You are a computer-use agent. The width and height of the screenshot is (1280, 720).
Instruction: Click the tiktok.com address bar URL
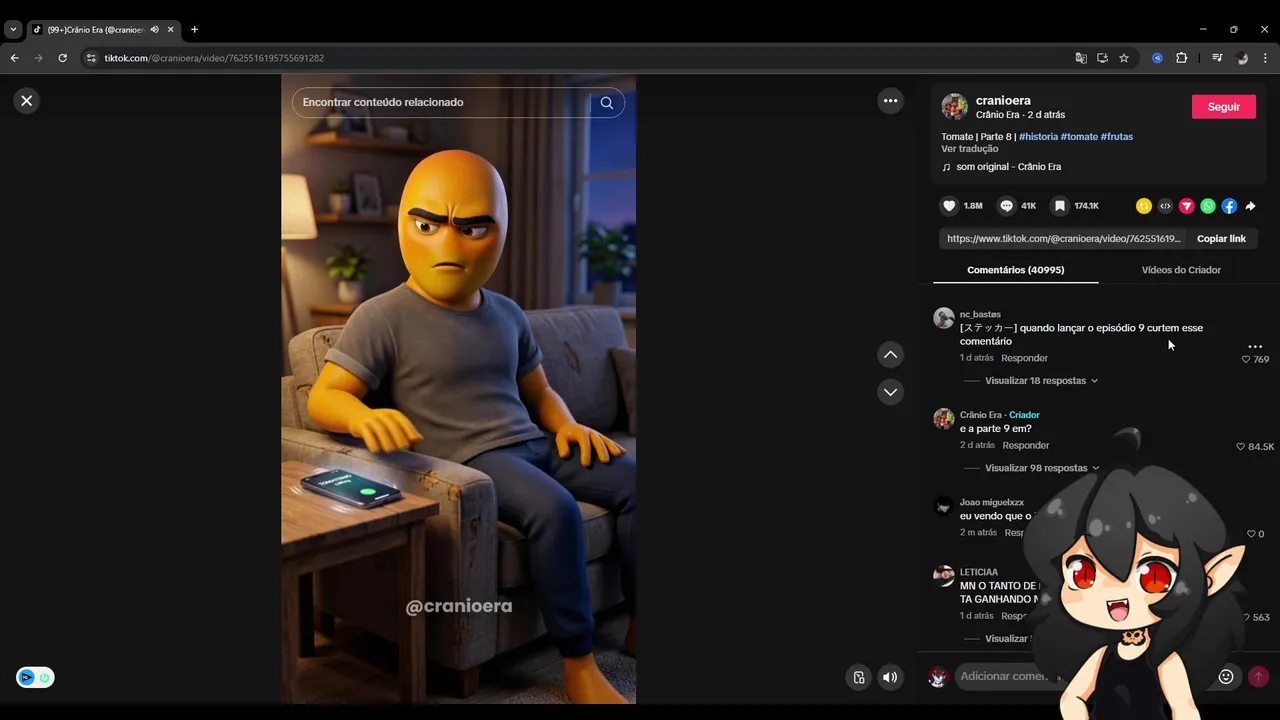214,58
